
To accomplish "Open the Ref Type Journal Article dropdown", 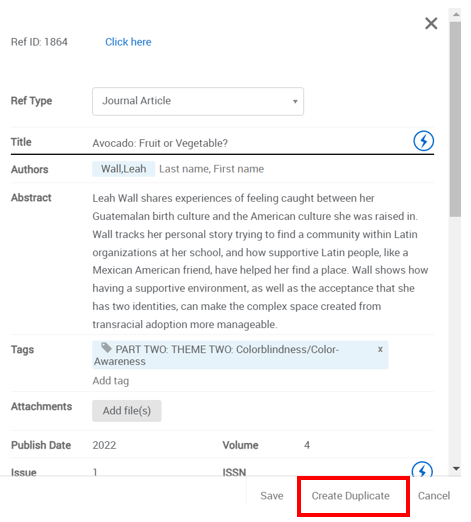I will 198,101.
